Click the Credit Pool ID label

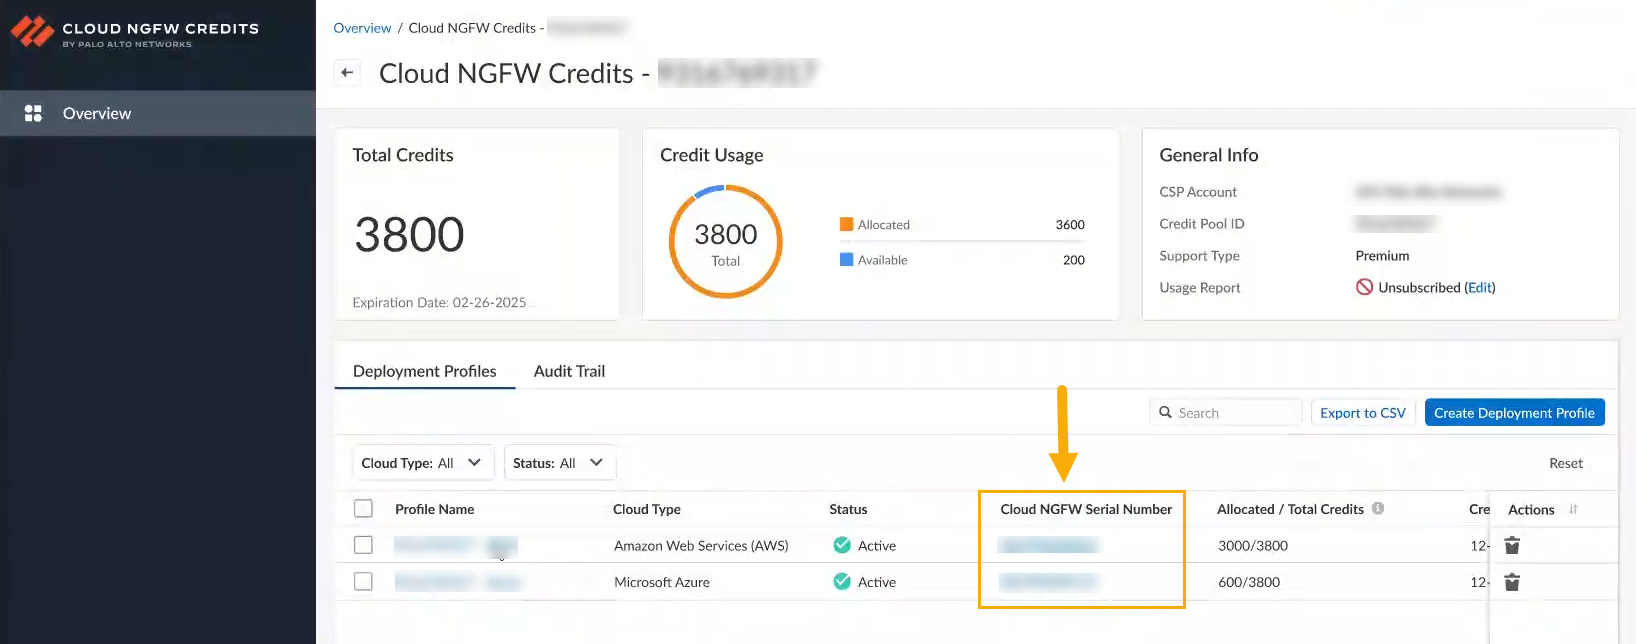coord(1202,224)
